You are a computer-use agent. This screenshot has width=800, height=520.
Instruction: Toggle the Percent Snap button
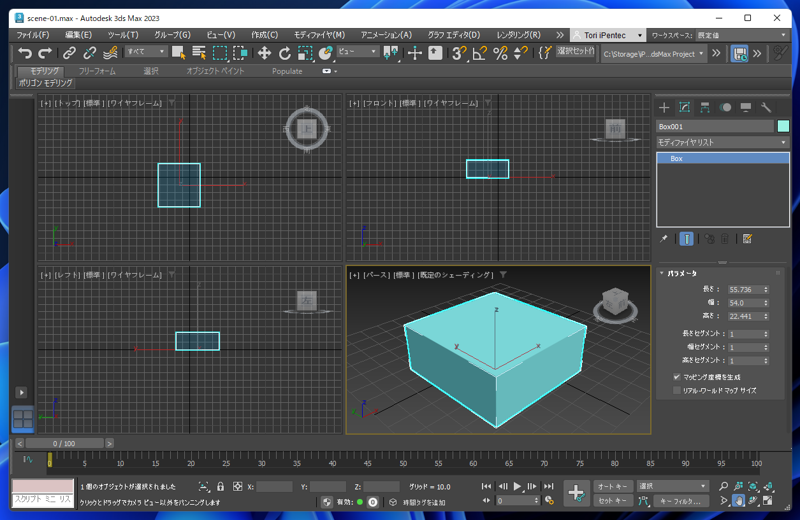(501, 53)
